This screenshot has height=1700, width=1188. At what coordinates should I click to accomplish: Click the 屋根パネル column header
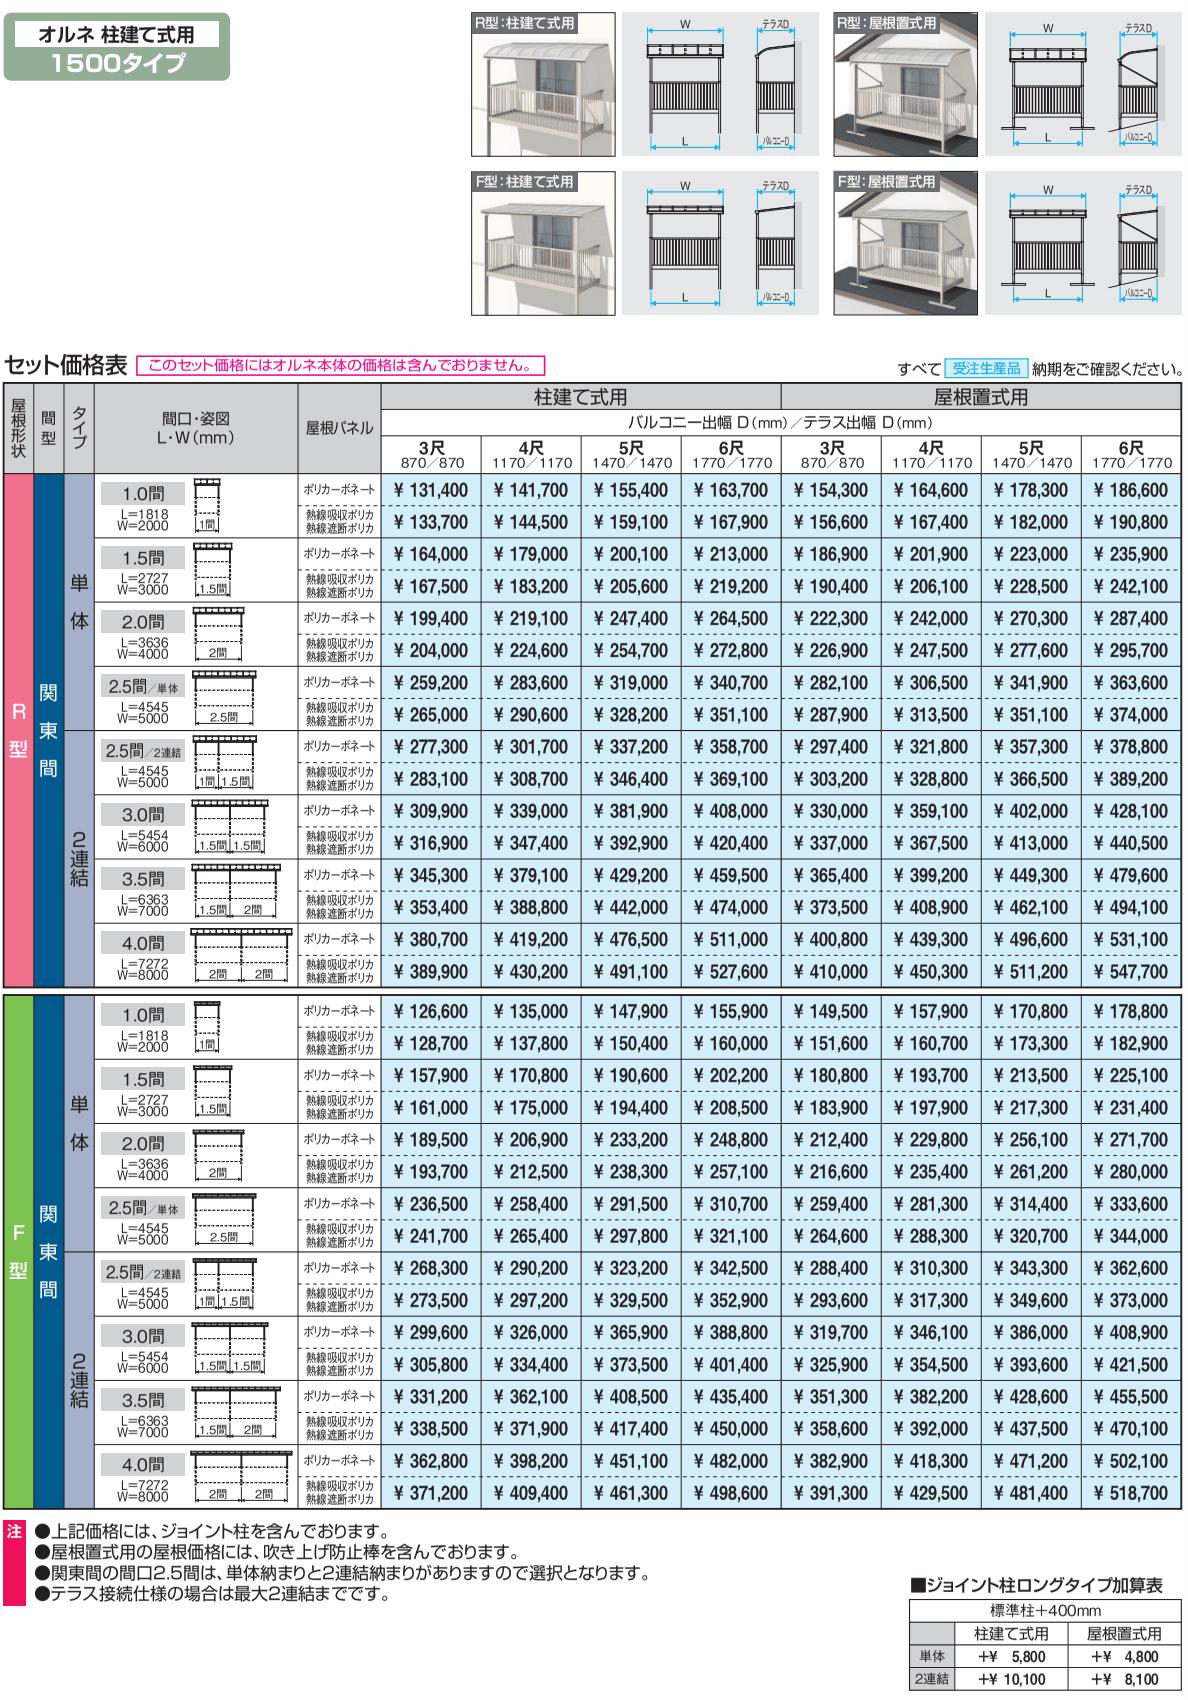point(339,428)
